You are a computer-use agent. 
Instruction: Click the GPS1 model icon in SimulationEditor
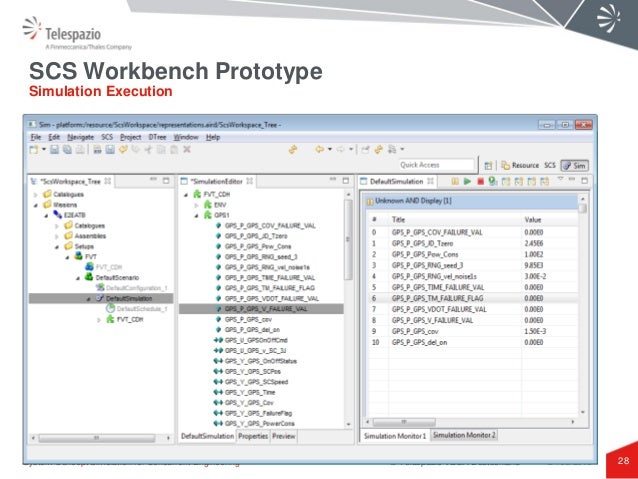[208, 214]
